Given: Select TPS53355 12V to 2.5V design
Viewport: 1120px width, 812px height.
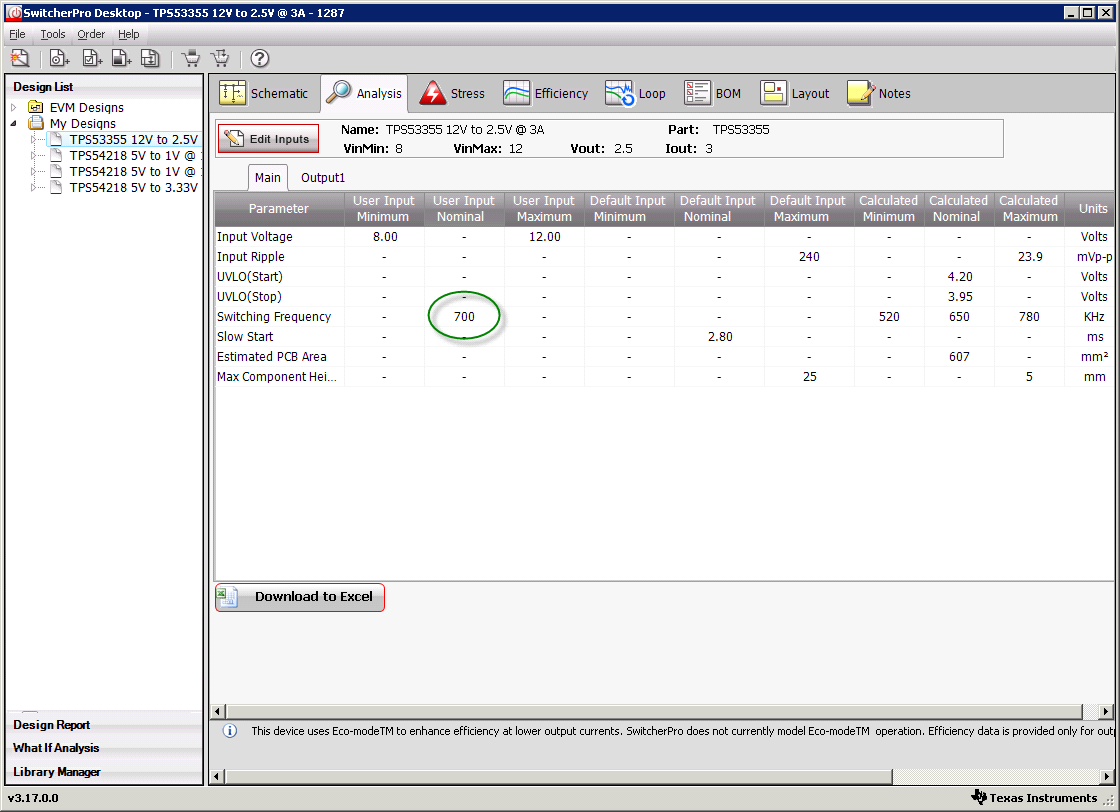Looking at the screenshot, I should [x=134, y=139].
